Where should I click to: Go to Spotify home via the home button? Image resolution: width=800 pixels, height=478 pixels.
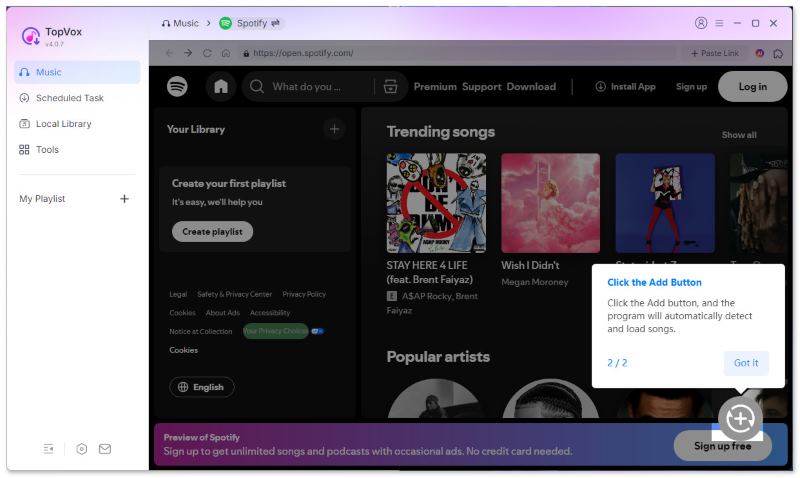(221, 87)
